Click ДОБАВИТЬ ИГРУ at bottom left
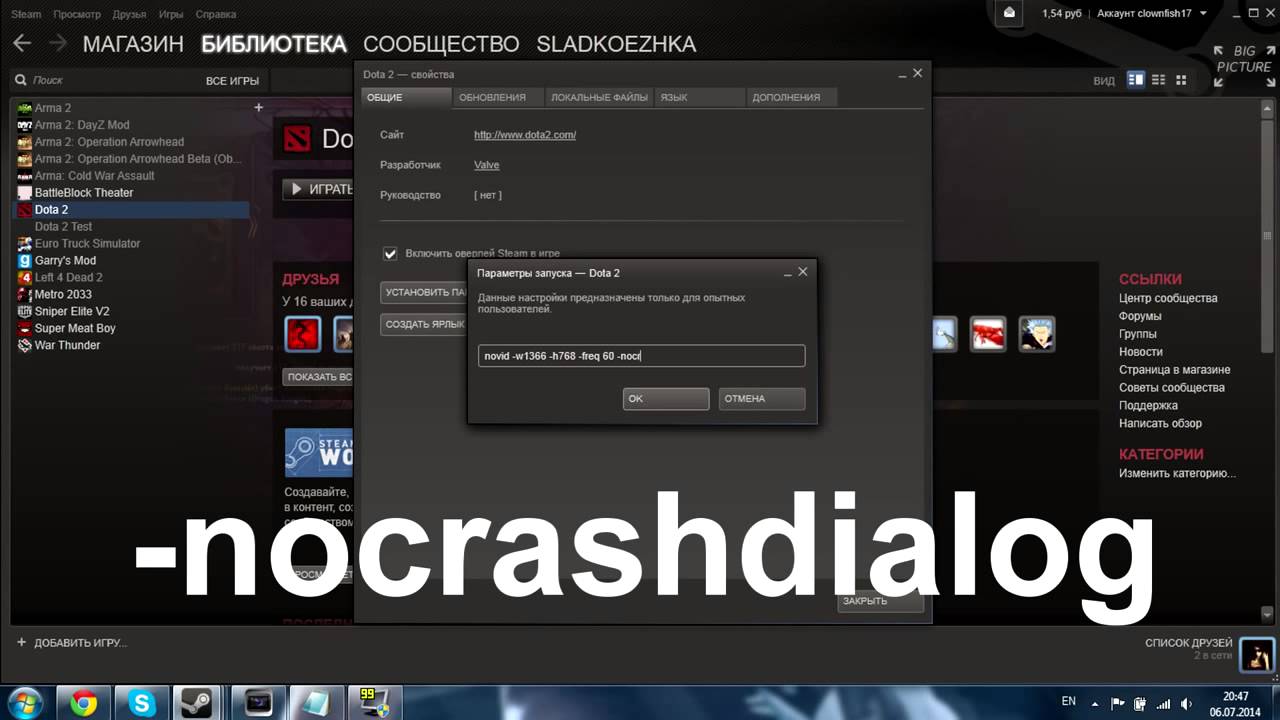This screenshot has width=1280, height=720. pyautogui.click(x=71, y=643)
